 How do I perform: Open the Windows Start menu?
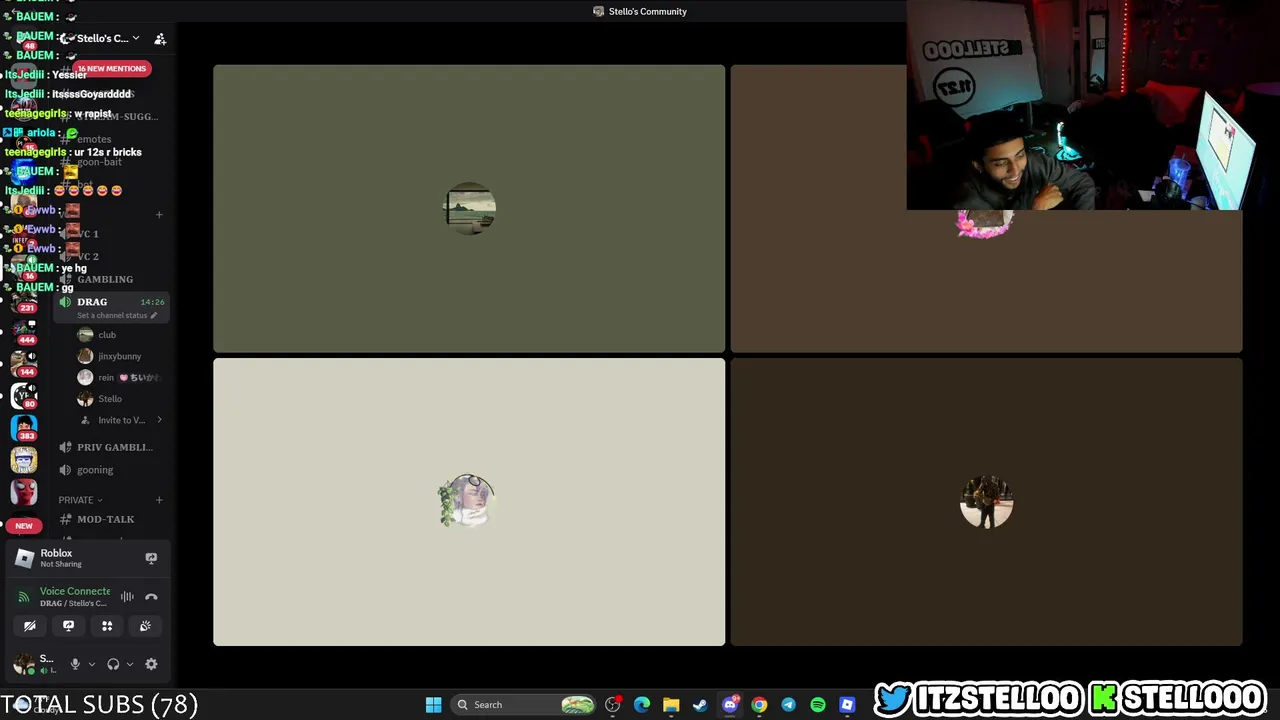pos(433,705)
